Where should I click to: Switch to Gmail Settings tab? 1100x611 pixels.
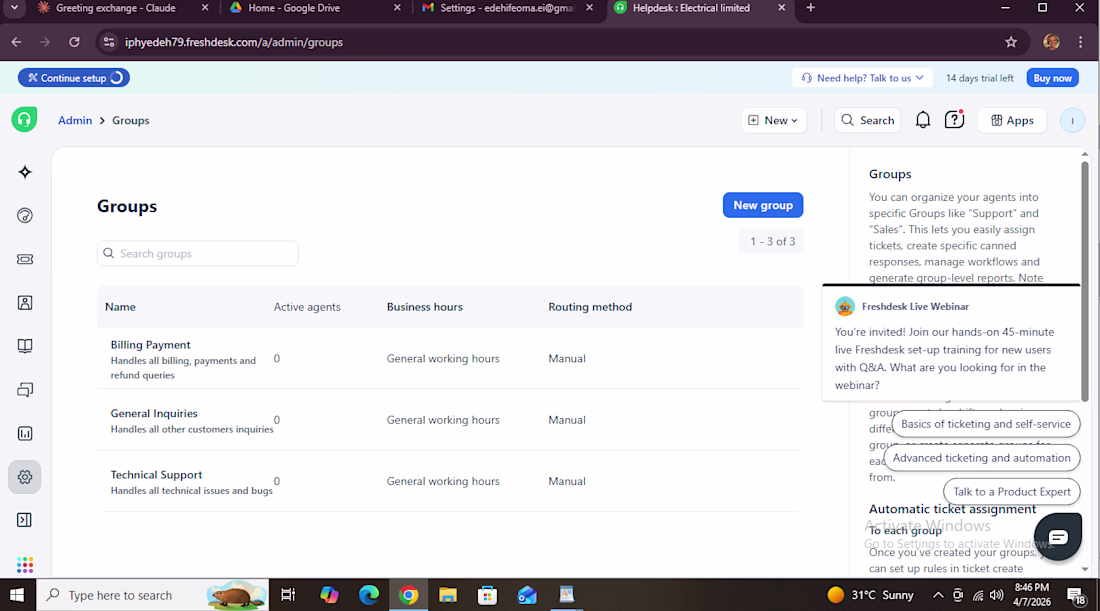pos(507,8)
